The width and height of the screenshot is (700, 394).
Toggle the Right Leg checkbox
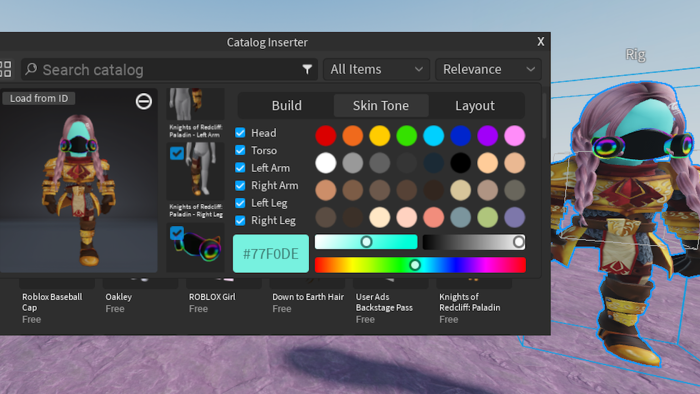tap(240, 220)
